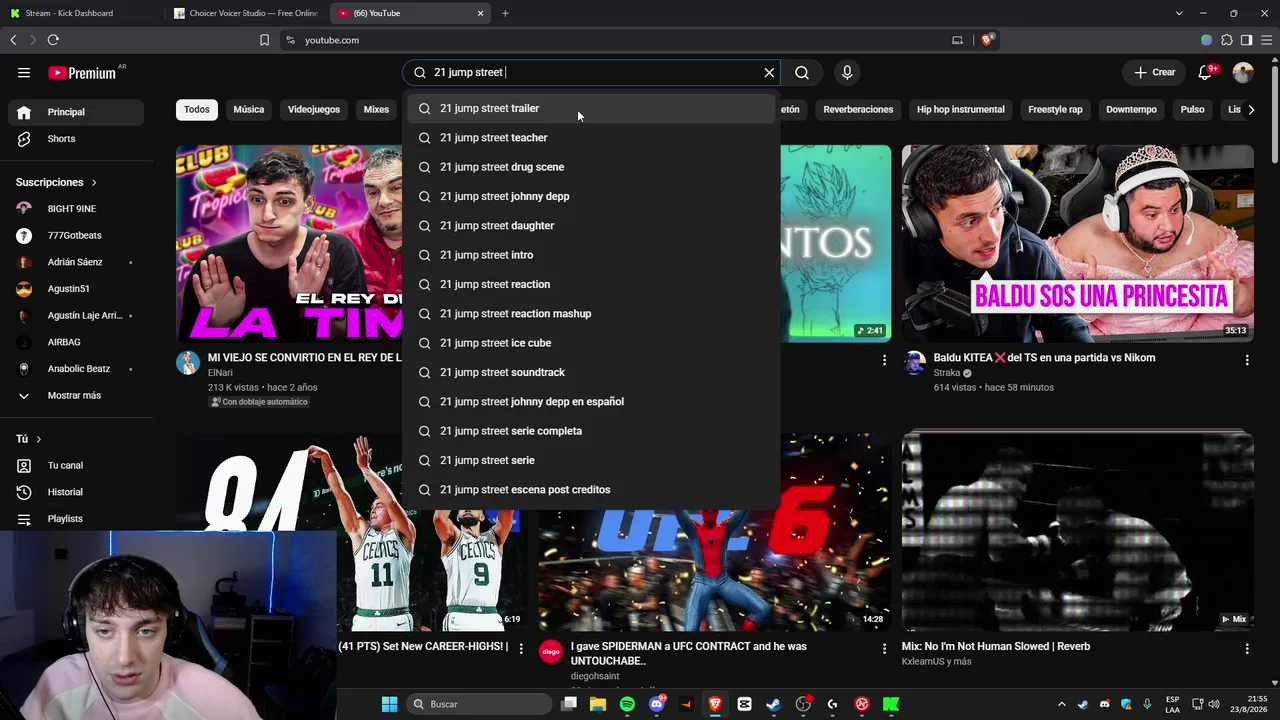Open Shorts in the sidebar
This screenshot has width=1280, height=720.
(x=77, y=139)
